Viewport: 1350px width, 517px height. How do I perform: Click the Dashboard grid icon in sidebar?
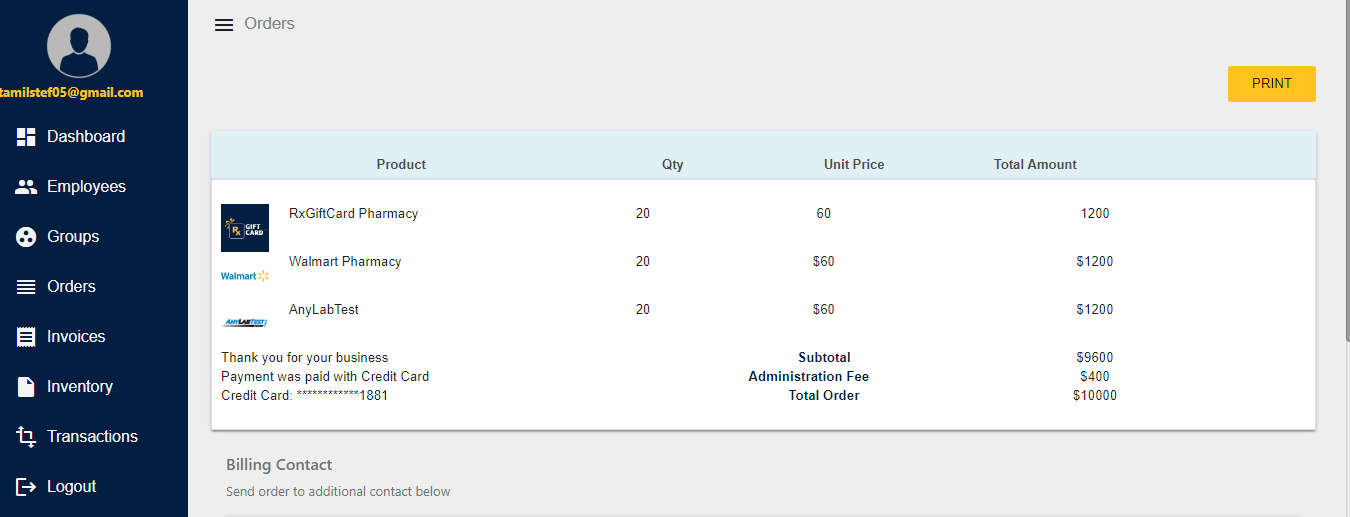coord(26,137)
